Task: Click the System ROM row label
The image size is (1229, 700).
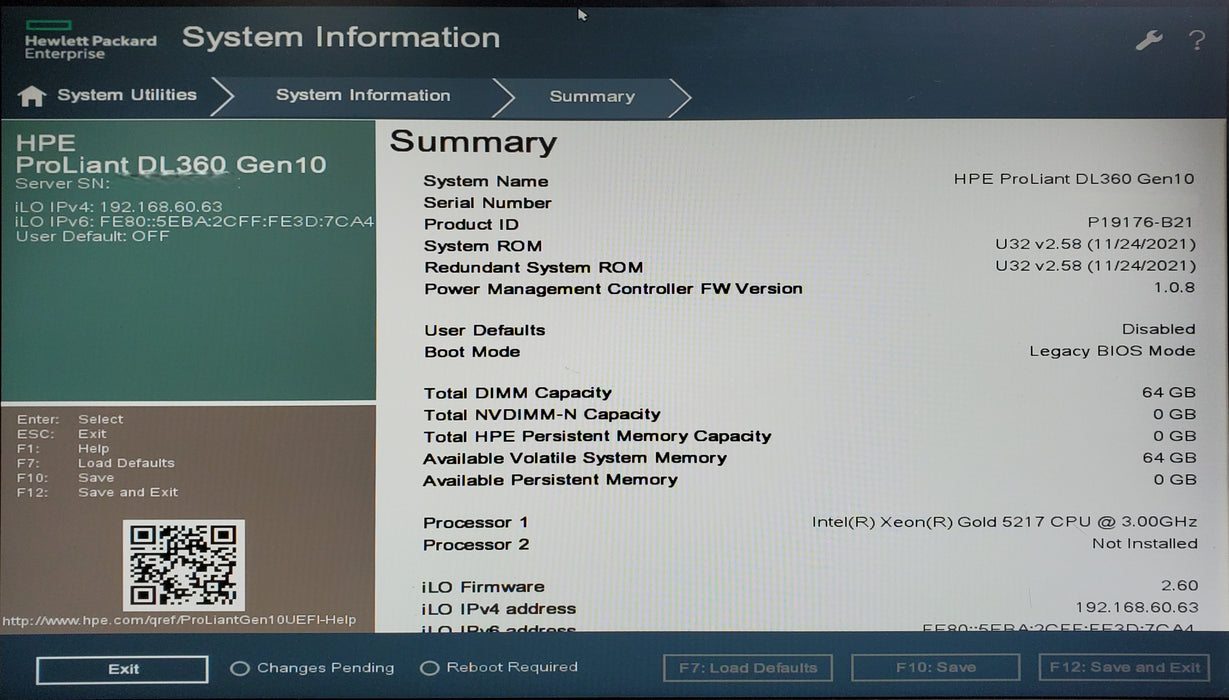Action: pyautogui.click(x=483, y=246)
